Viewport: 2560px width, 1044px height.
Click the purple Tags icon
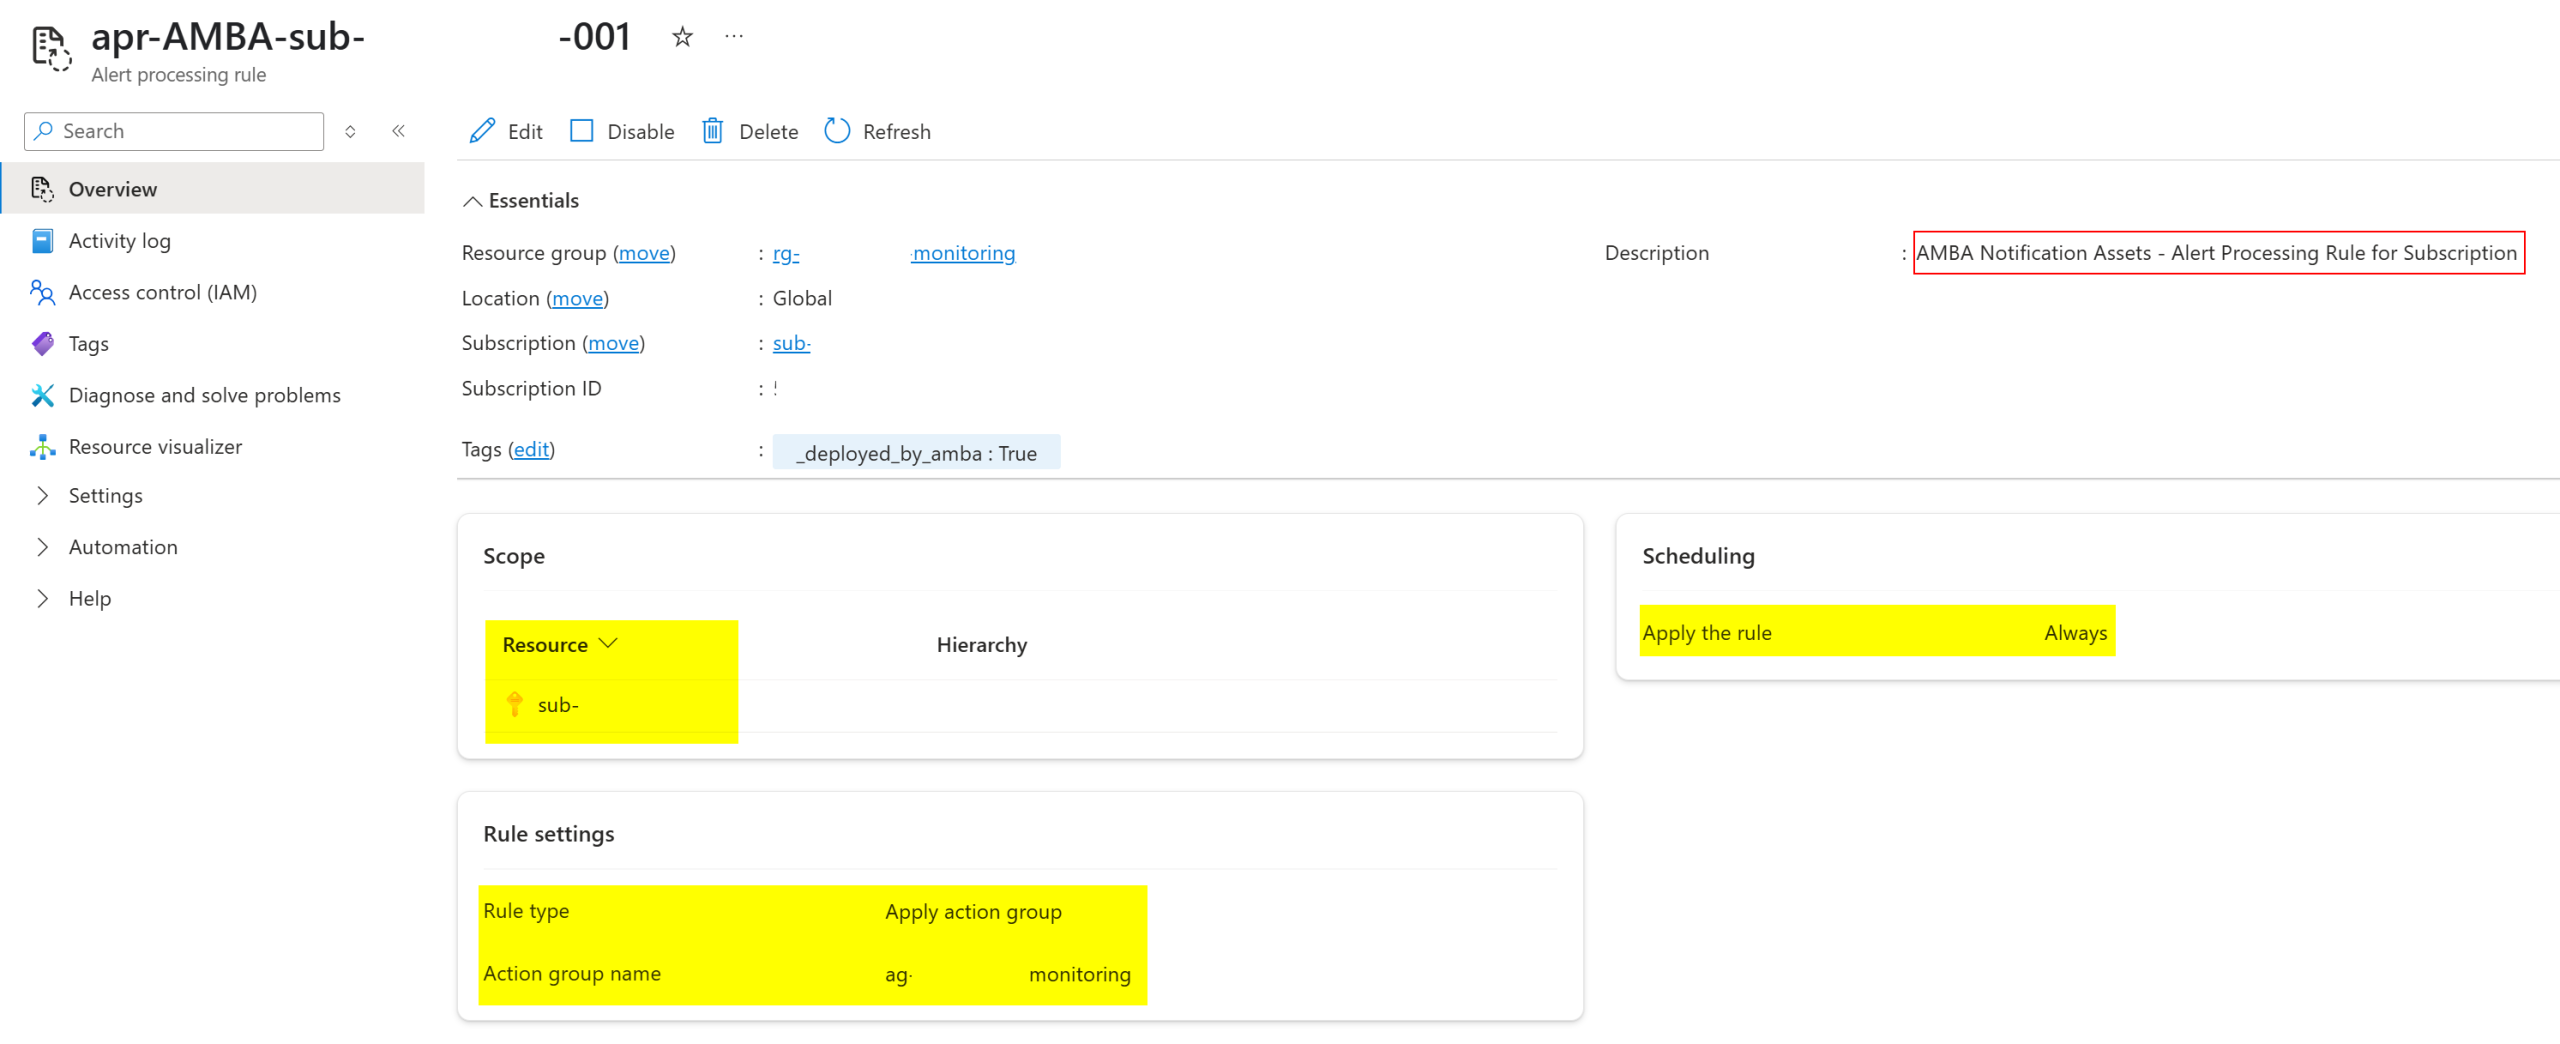tap(42, 344)
